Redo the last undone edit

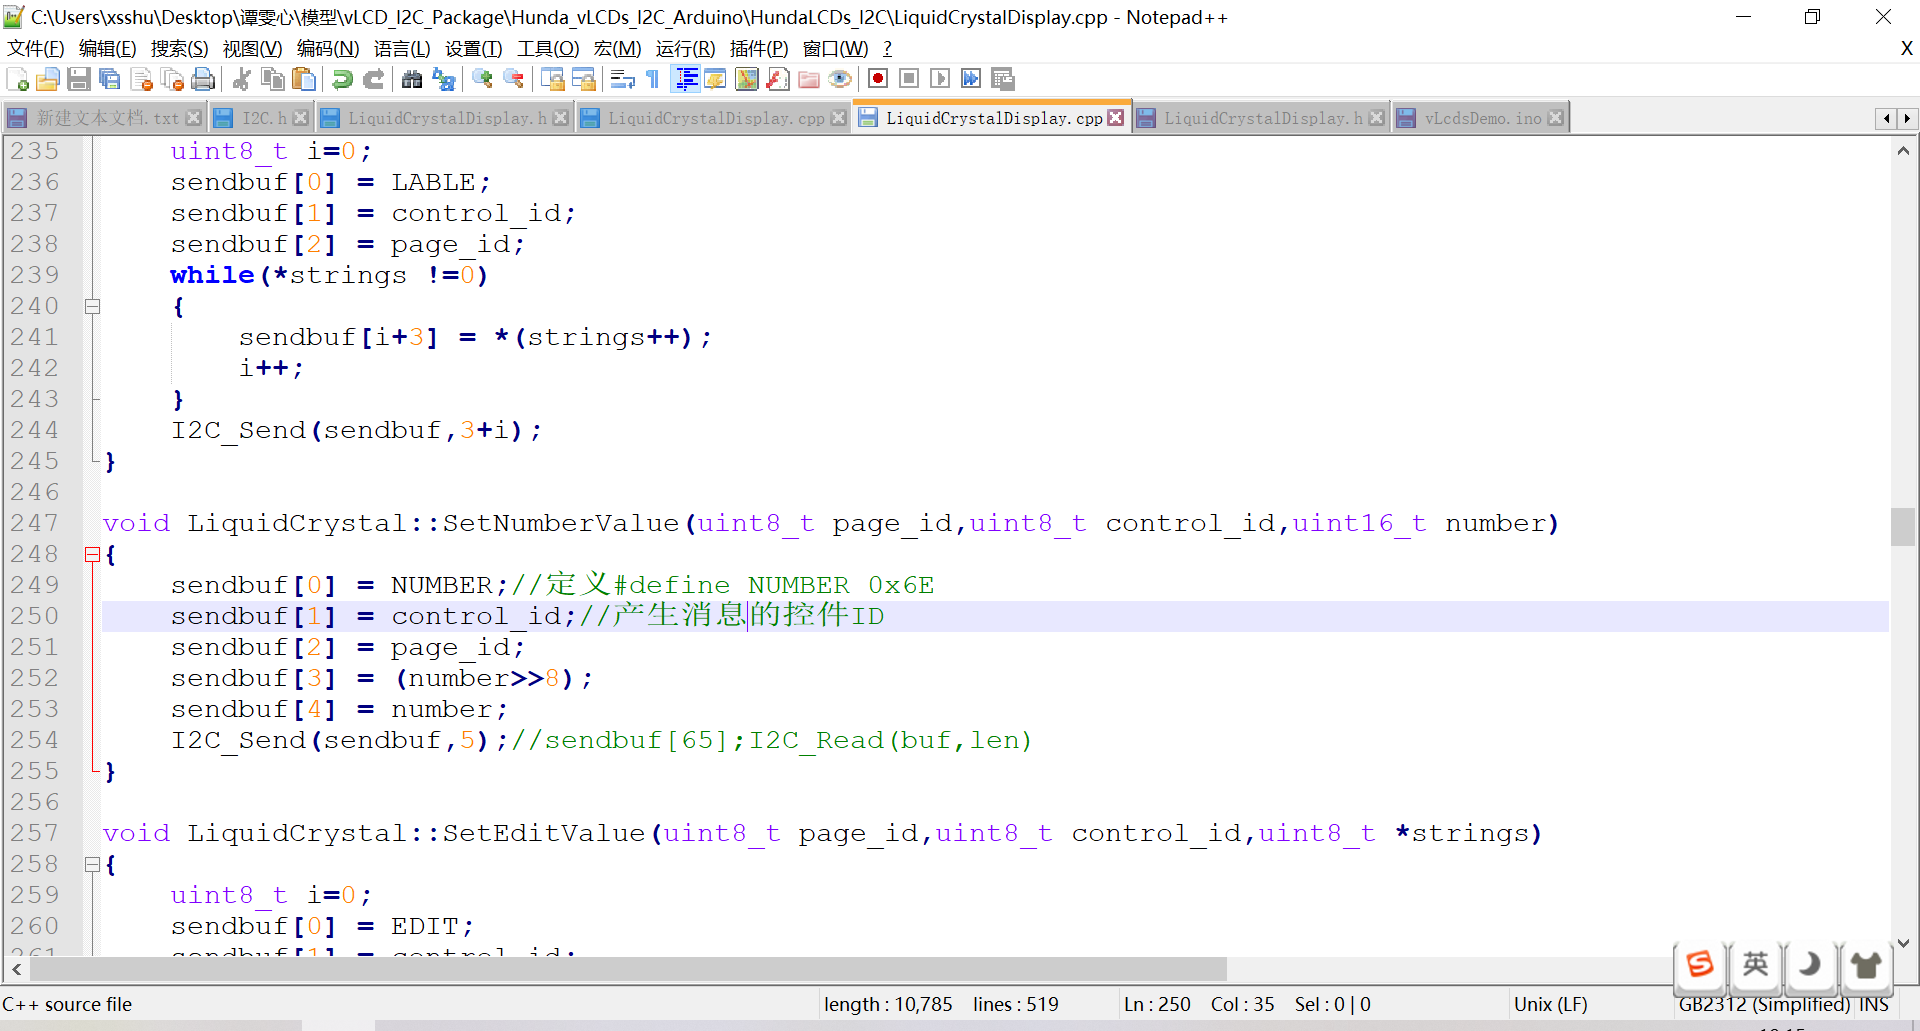click(373, 79)
